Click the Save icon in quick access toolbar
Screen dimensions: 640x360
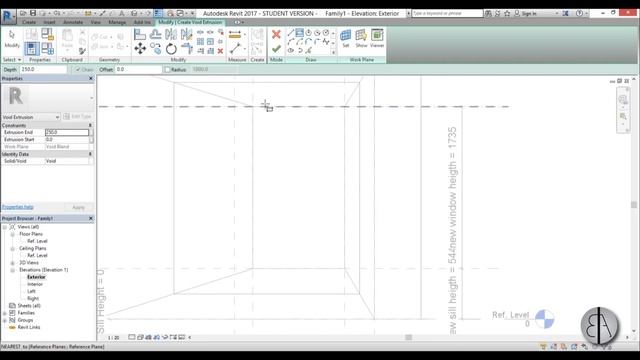pyautogui.click(x=33, y=13)
